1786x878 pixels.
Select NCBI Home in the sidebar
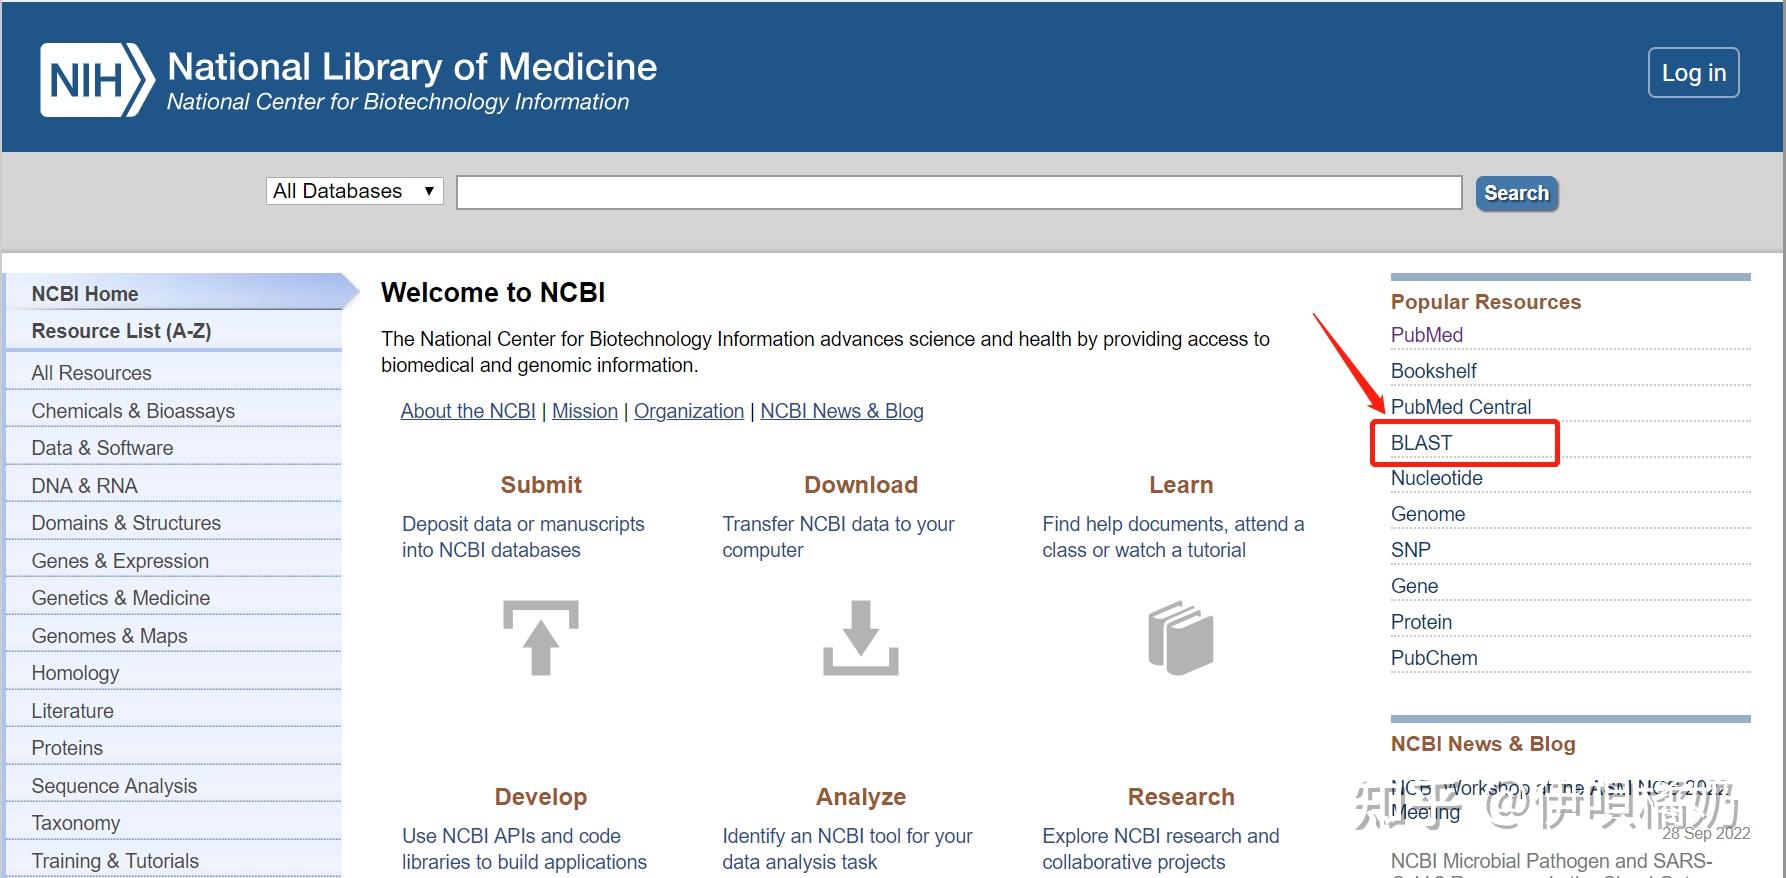[x=85, y=294]
